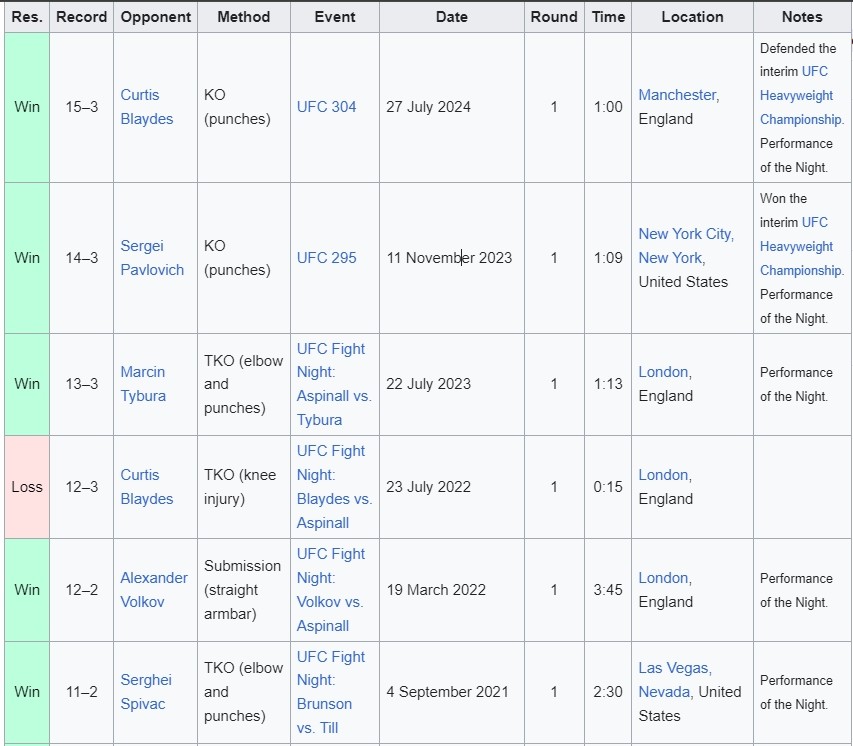Click the 3:45 time cell
The width and height of the screenshot is (853, 746).
click(608, 590)
